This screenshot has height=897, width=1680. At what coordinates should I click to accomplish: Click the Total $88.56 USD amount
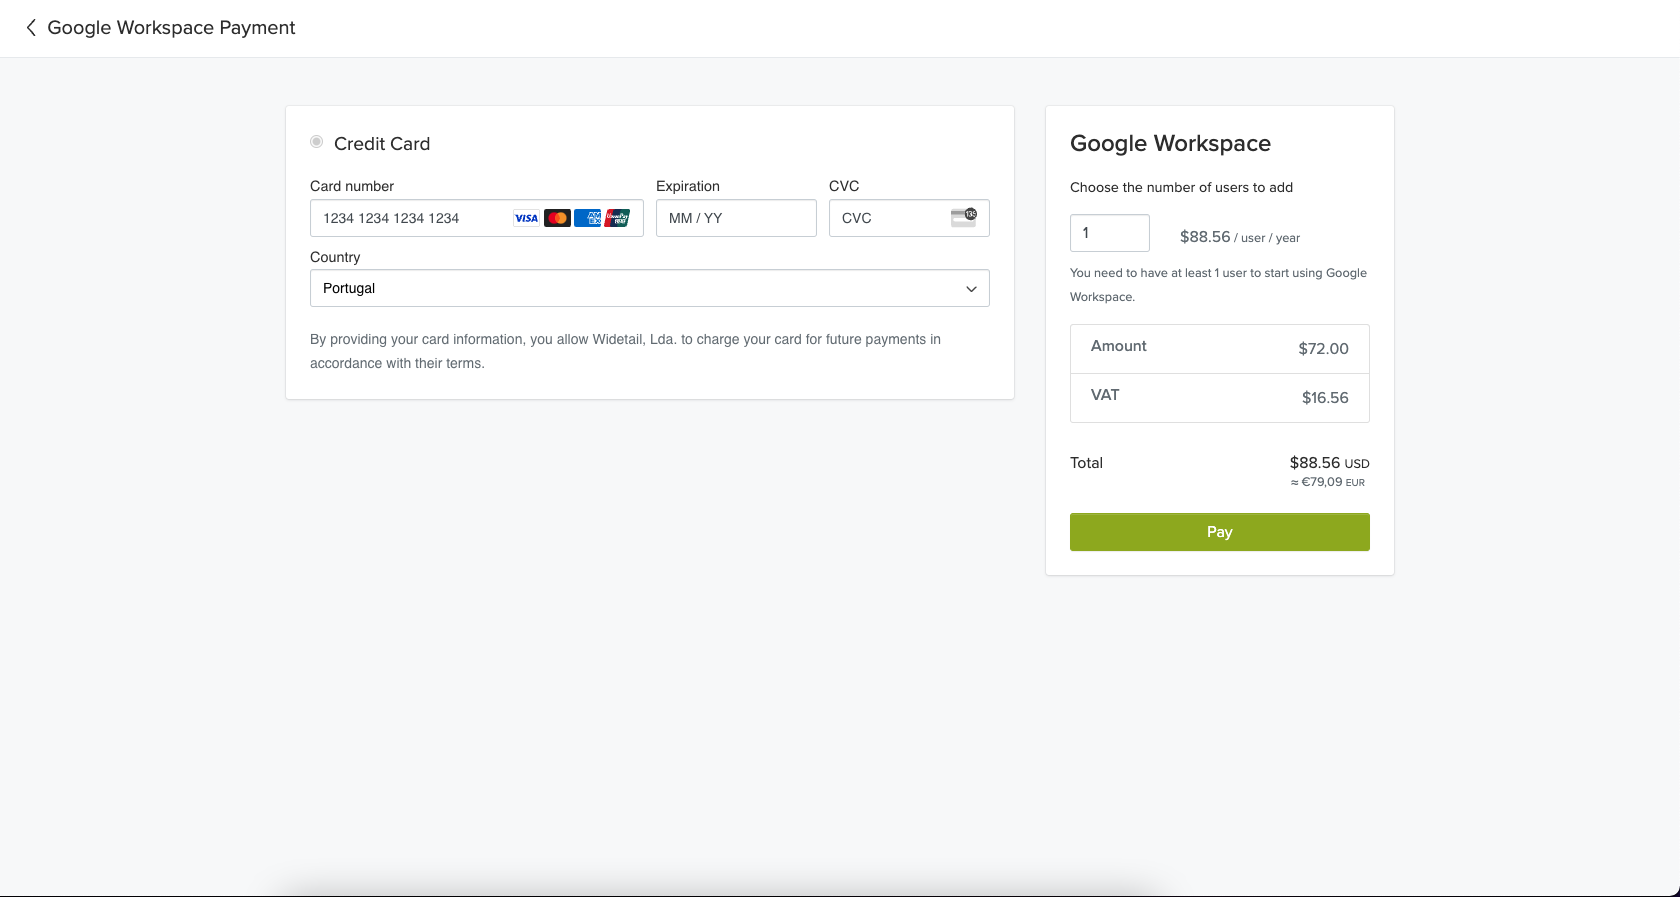click(1328, 463)
